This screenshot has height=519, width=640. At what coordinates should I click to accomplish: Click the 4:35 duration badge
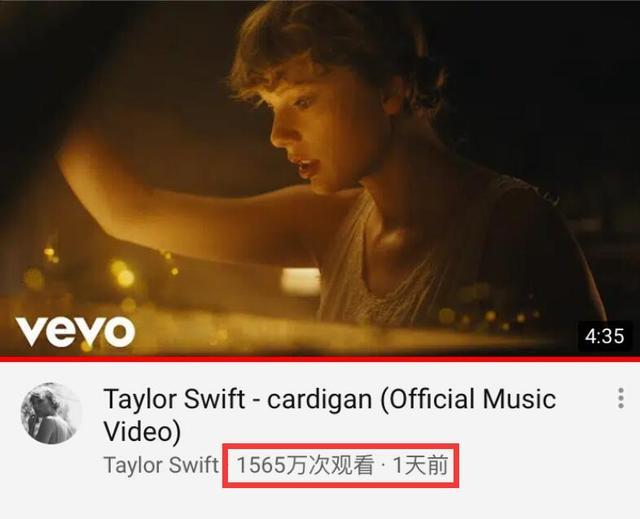[x=604, y=336]
